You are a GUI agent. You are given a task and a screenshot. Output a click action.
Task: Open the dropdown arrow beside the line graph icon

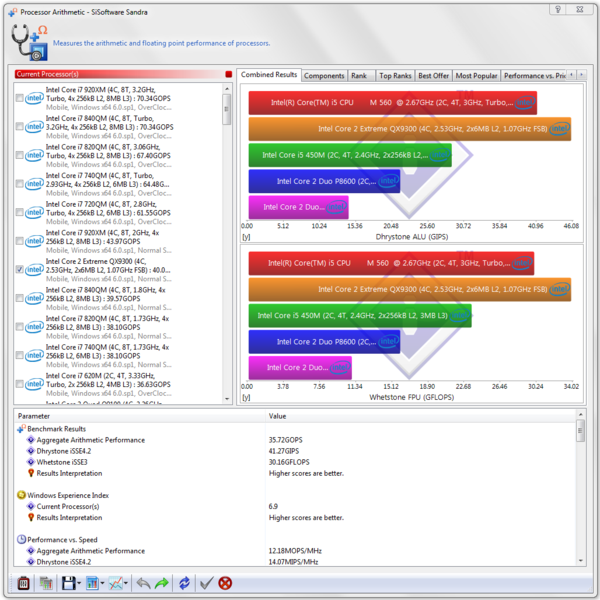(126, 584)
